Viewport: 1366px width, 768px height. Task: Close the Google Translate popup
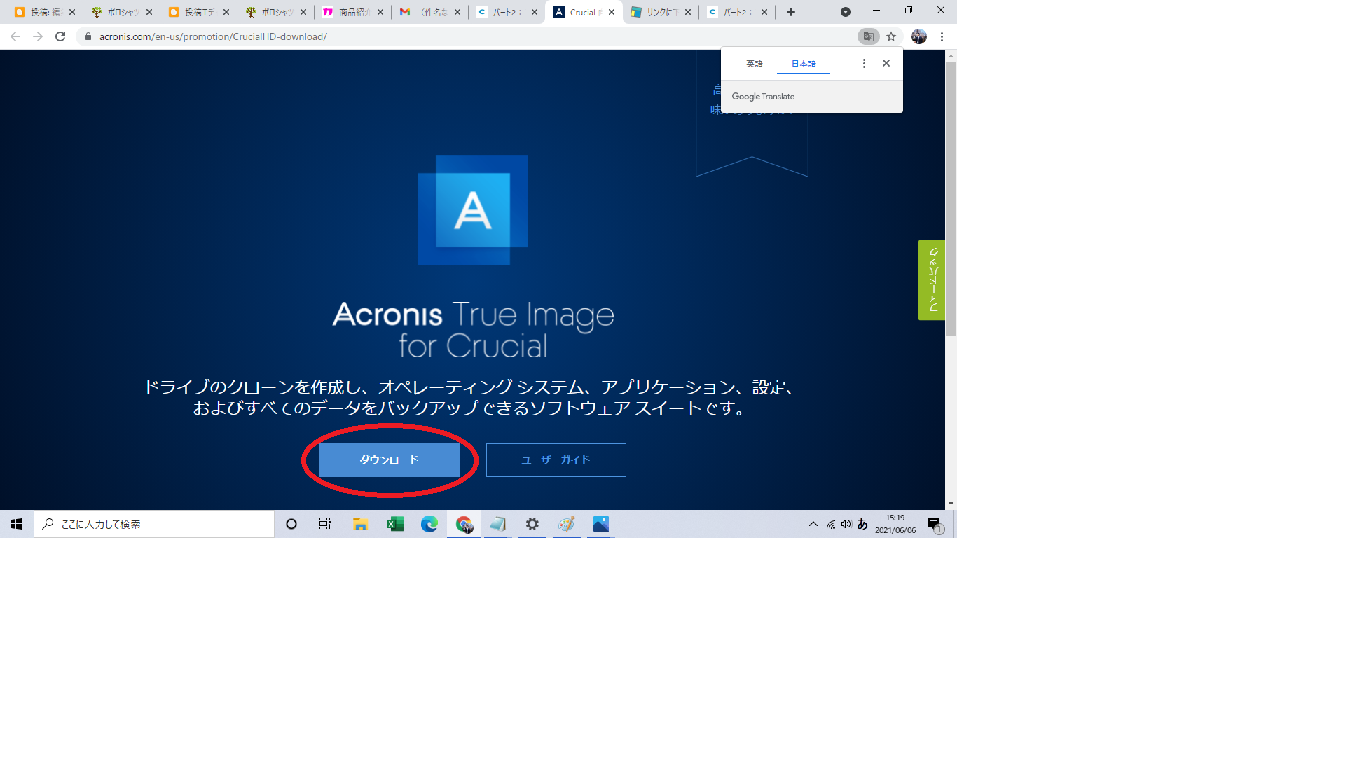click(886, 63)
